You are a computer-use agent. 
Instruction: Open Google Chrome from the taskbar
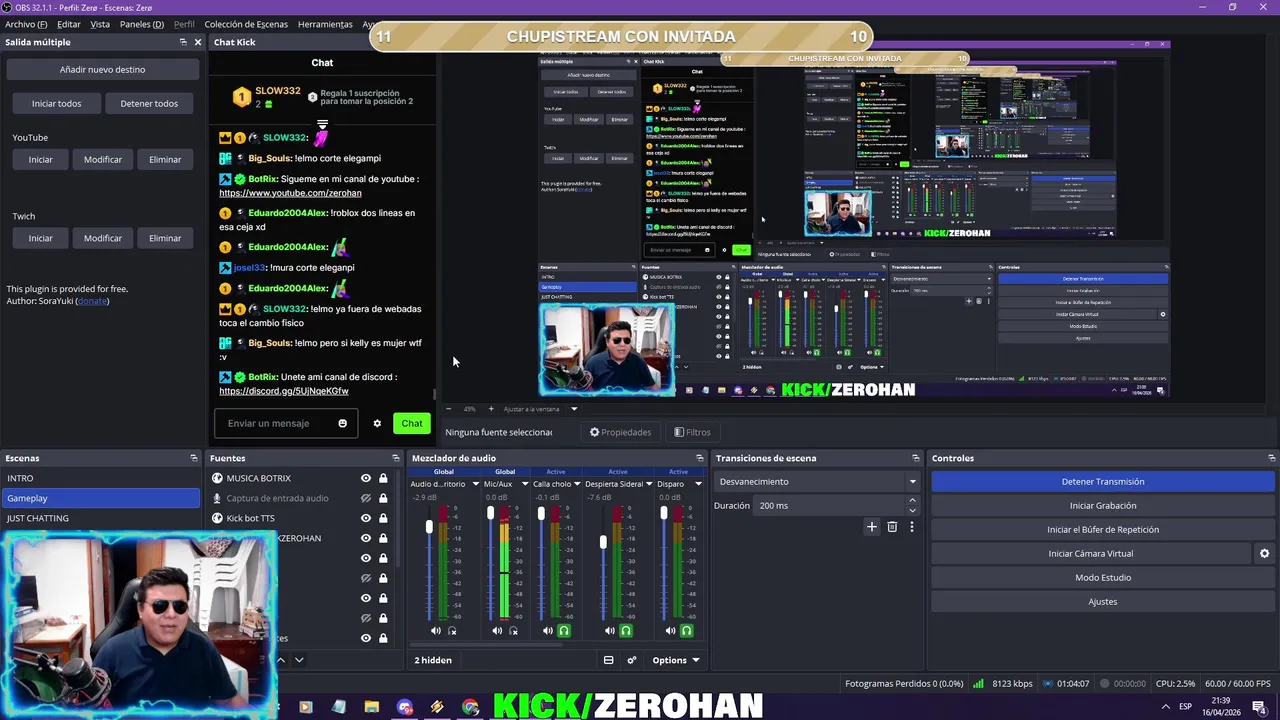[x=471, y=707]
